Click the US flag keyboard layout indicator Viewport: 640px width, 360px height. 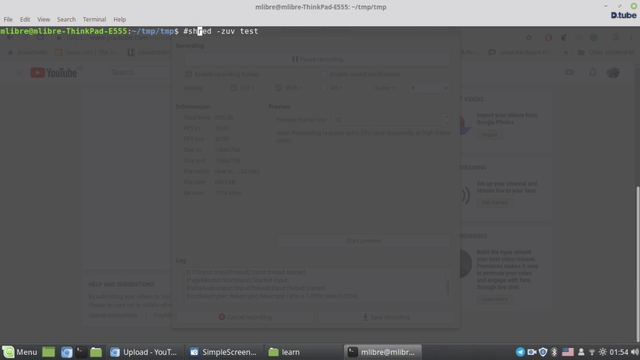tap(568, 352)
